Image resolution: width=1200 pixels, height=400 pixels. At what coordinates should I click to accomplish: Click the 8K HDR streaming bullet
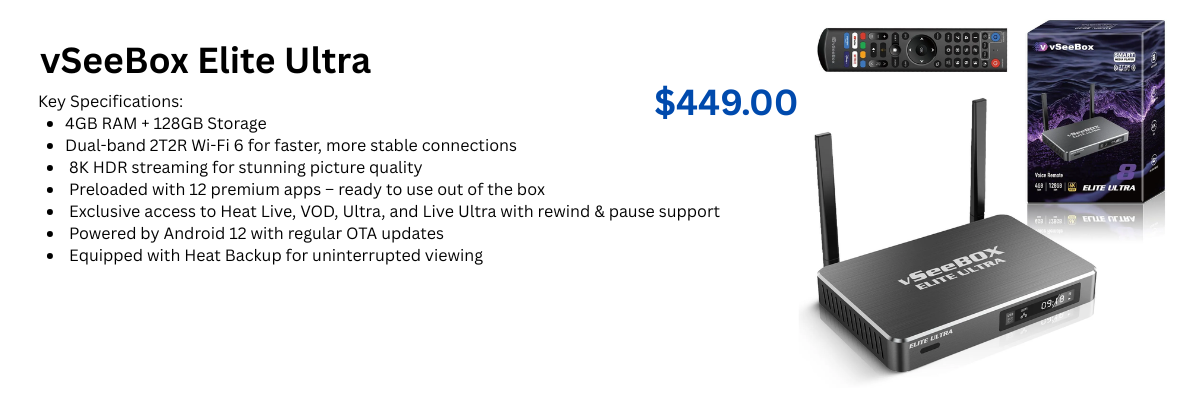[x=245, y=168]
